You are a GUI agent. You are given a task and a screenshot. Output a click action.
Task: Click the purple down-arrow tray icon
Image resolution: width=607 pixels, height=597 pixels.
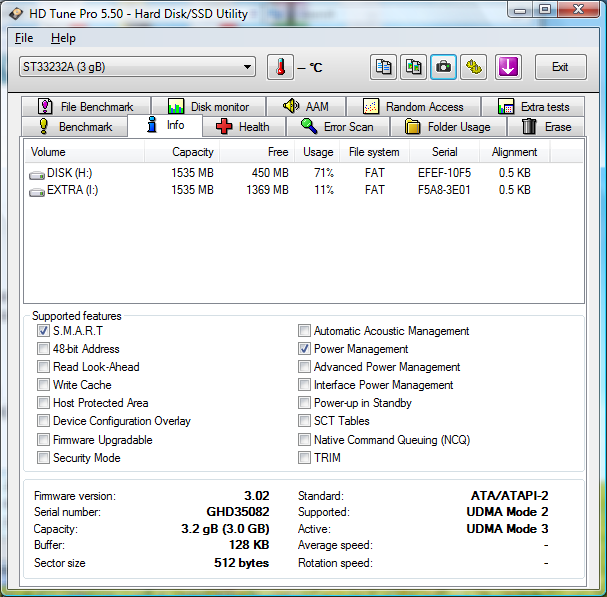point(508,67)
